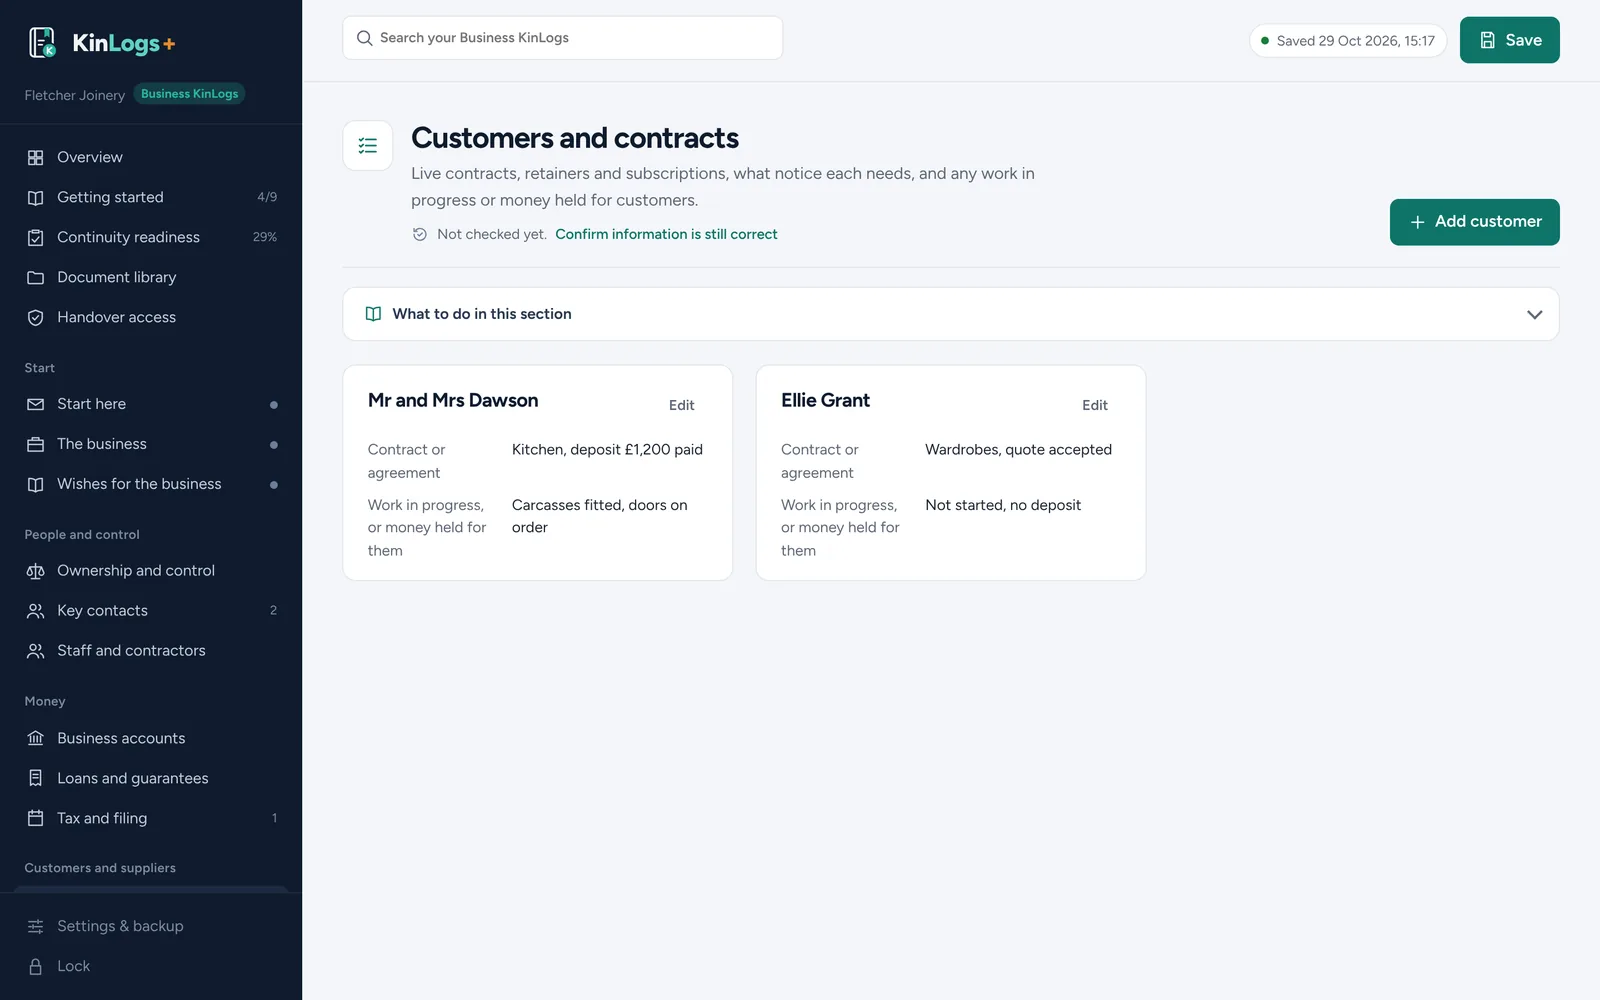Select the text 'Kitchen, deposit £1,200 paid'
Image resolution: width=1600 pixels, height=1000 pixels.
point(607,450)
